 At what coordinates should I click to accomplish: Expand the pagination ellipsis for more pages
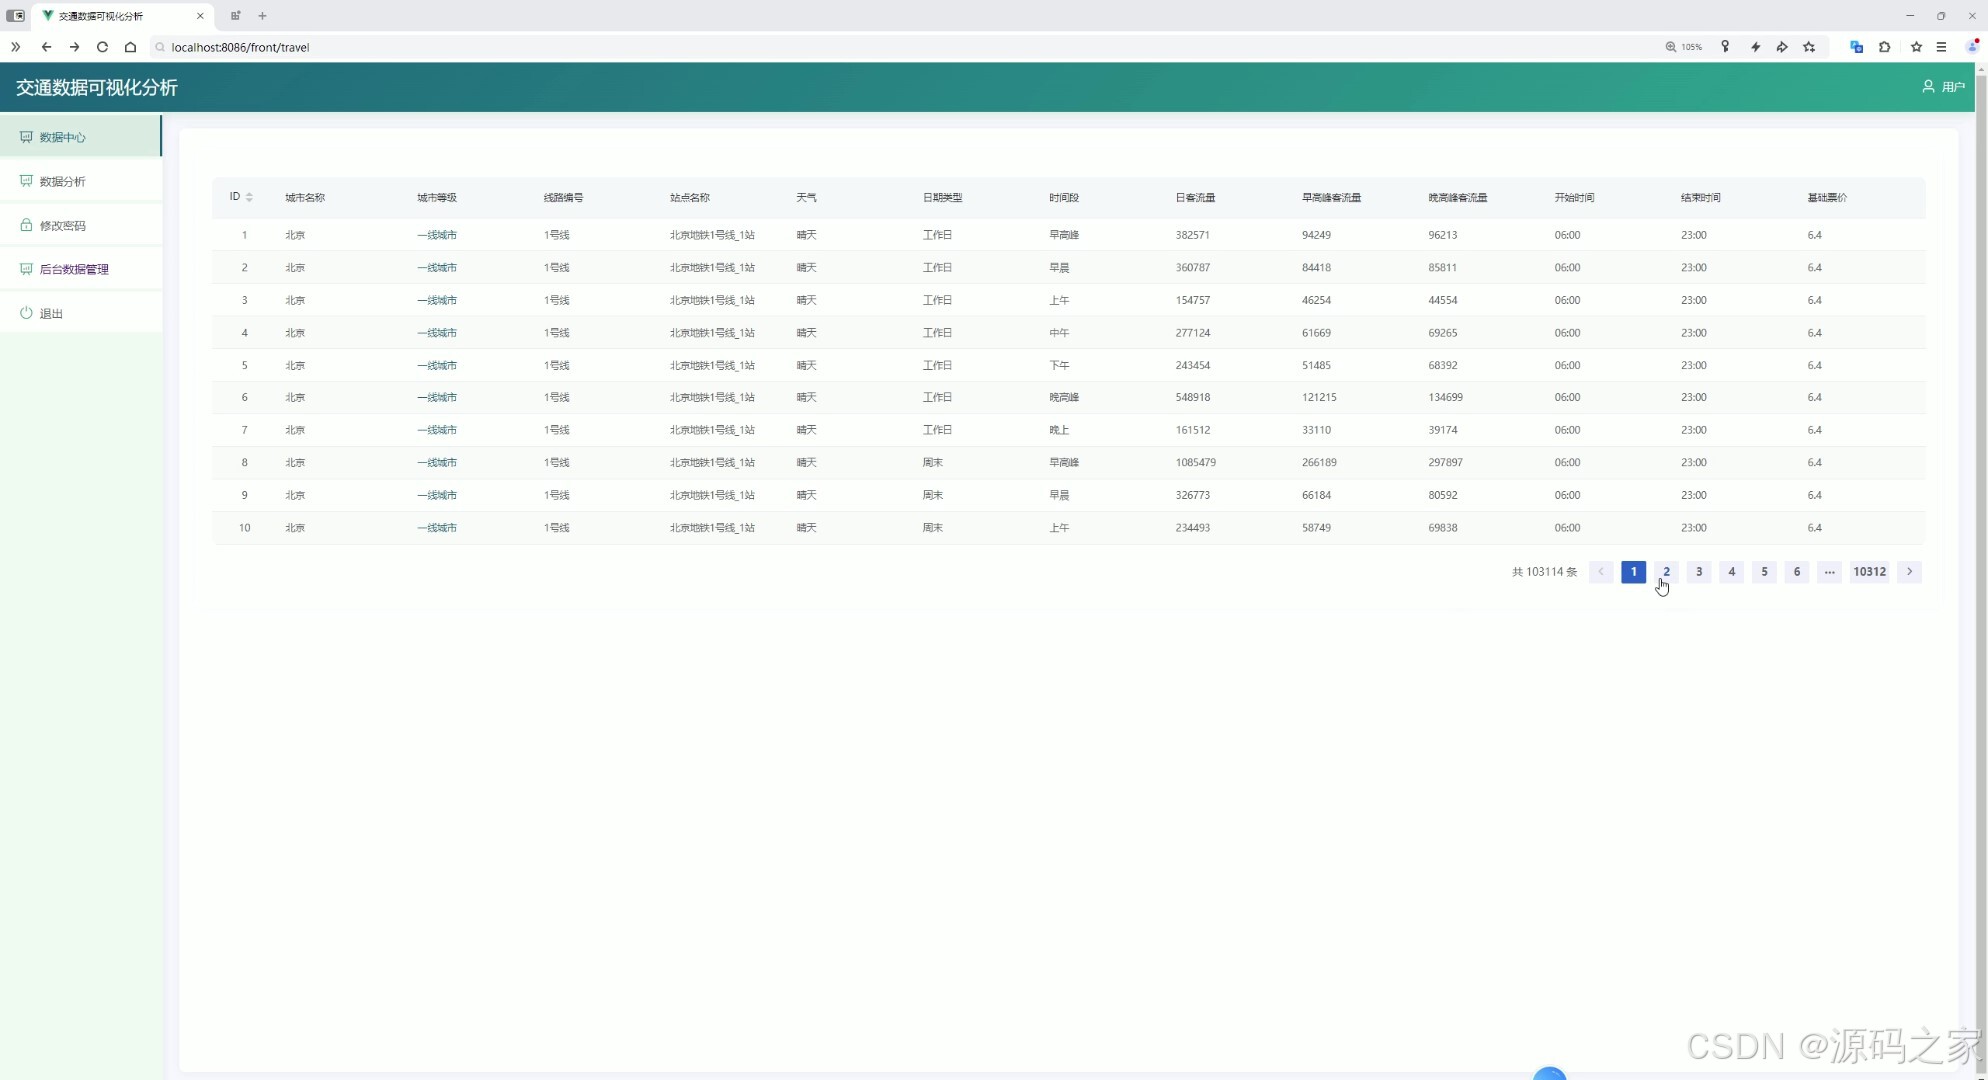(x=1829, y=572)
